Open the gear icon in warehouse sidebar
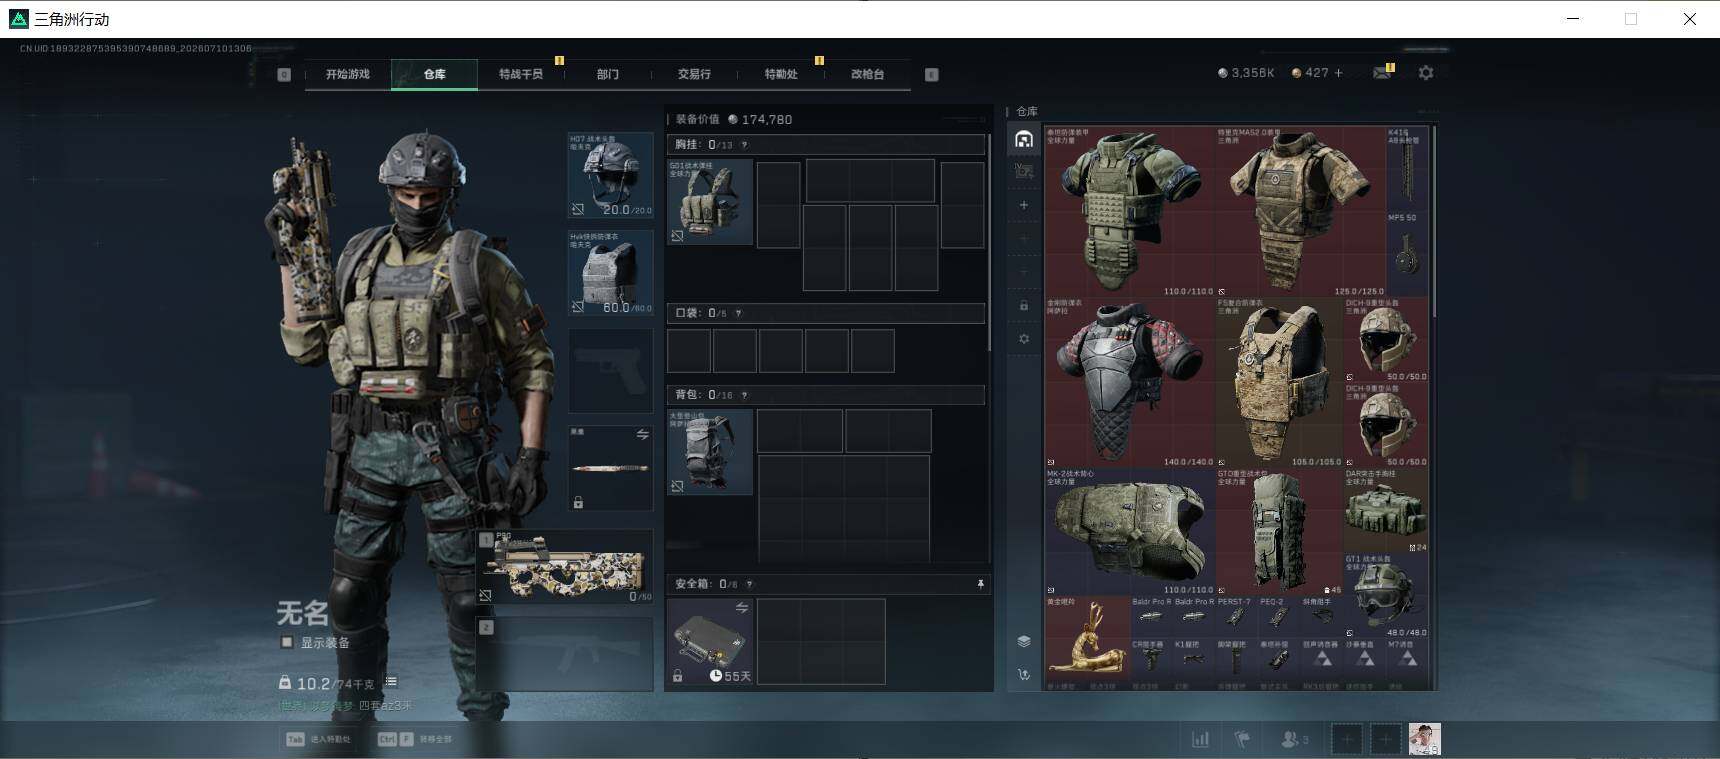 pos(1023,339)
